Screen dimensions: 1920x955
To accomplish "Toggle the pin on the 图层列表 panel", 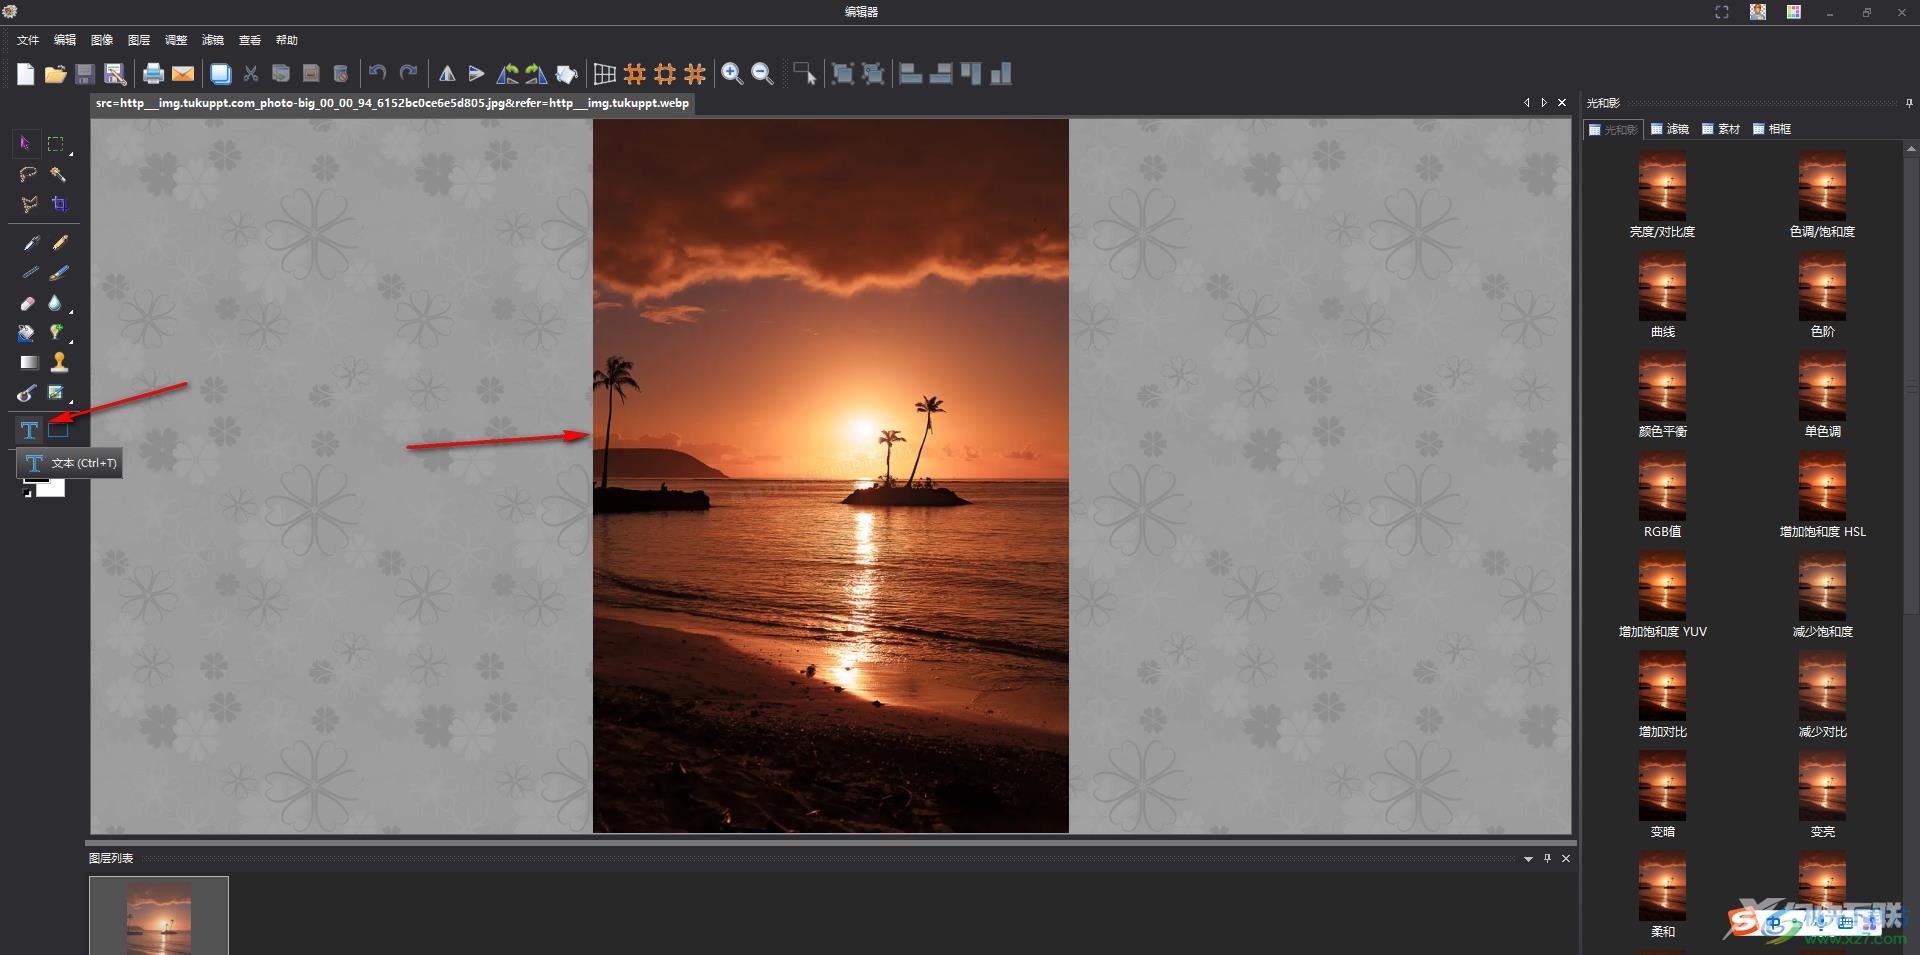I will click(x=1547, y=858).
